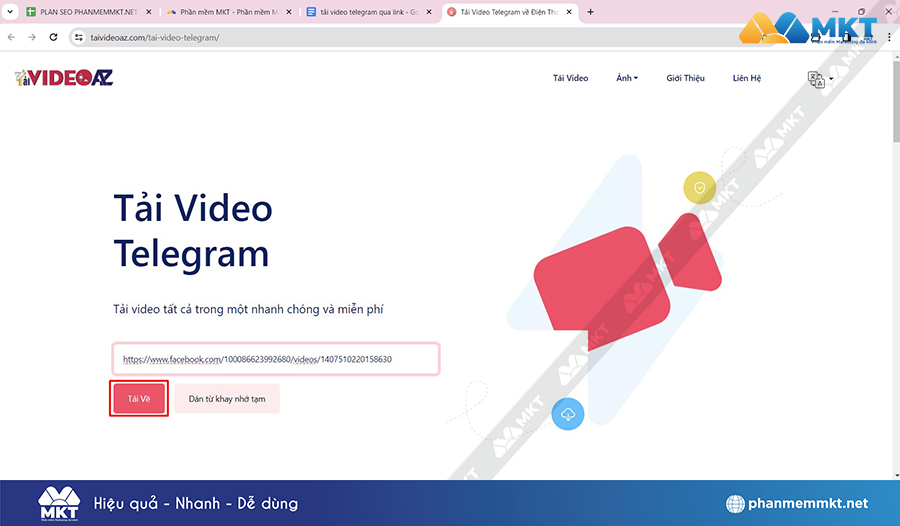Click the browser back arrow
The image size is (900, 526).
tap(11, 37)
